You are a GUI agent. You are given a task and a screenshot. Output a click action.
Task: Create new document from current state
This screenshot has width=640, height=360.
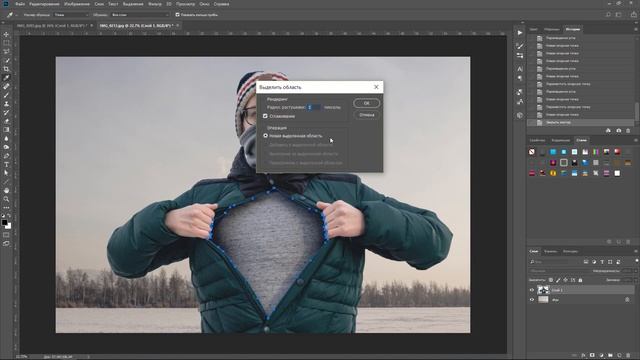608,131
